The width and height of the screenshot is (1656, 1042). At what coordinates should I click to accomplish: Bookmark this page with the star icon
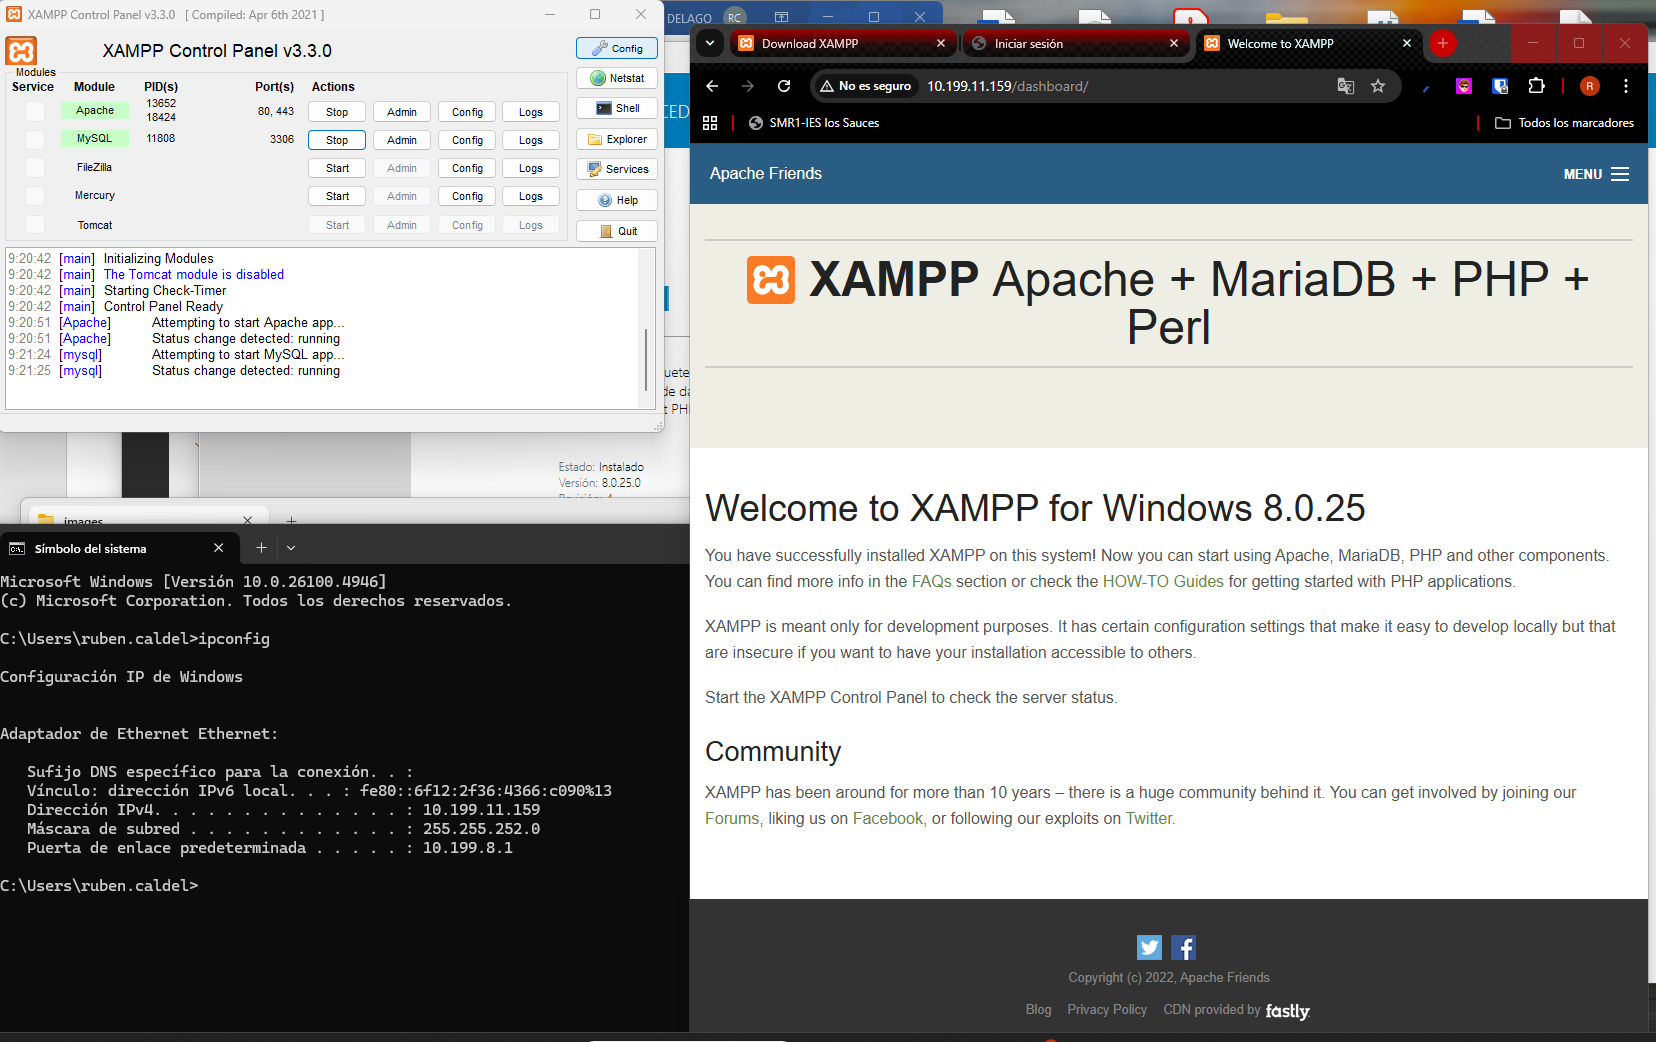[1378, 86]
